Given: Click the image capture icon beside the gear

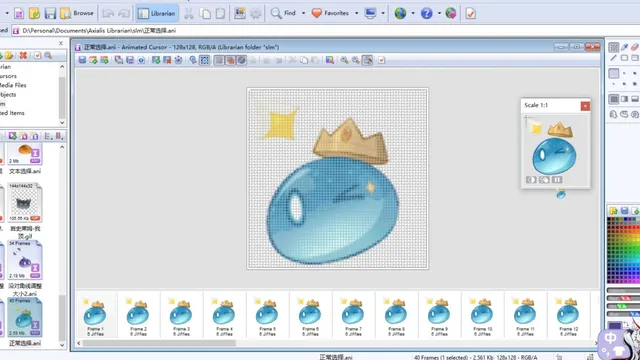Looking at the screenshot, I should tap(240, 13).
